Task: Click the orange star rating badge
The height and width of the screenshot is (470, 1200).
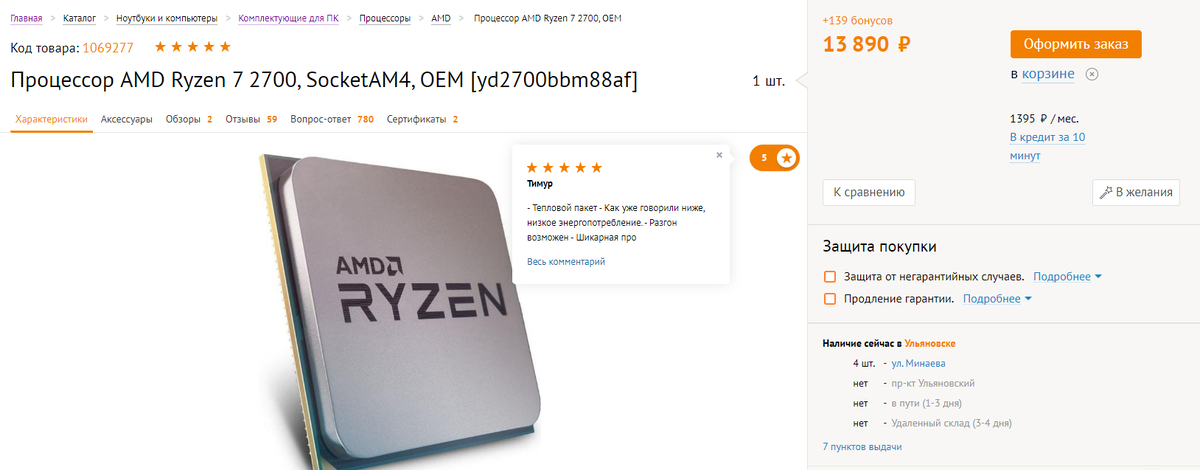Action: pos(775,158)
